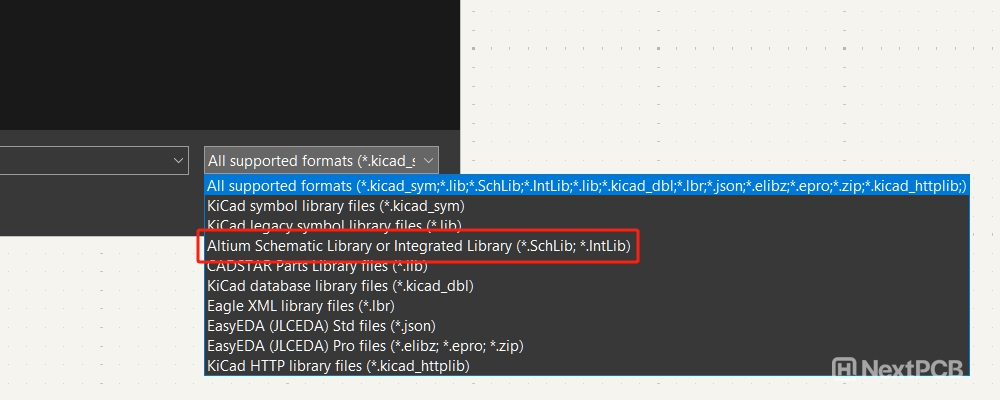Select KiCad legacy symbol library files (*.lib)

(335, 225)
